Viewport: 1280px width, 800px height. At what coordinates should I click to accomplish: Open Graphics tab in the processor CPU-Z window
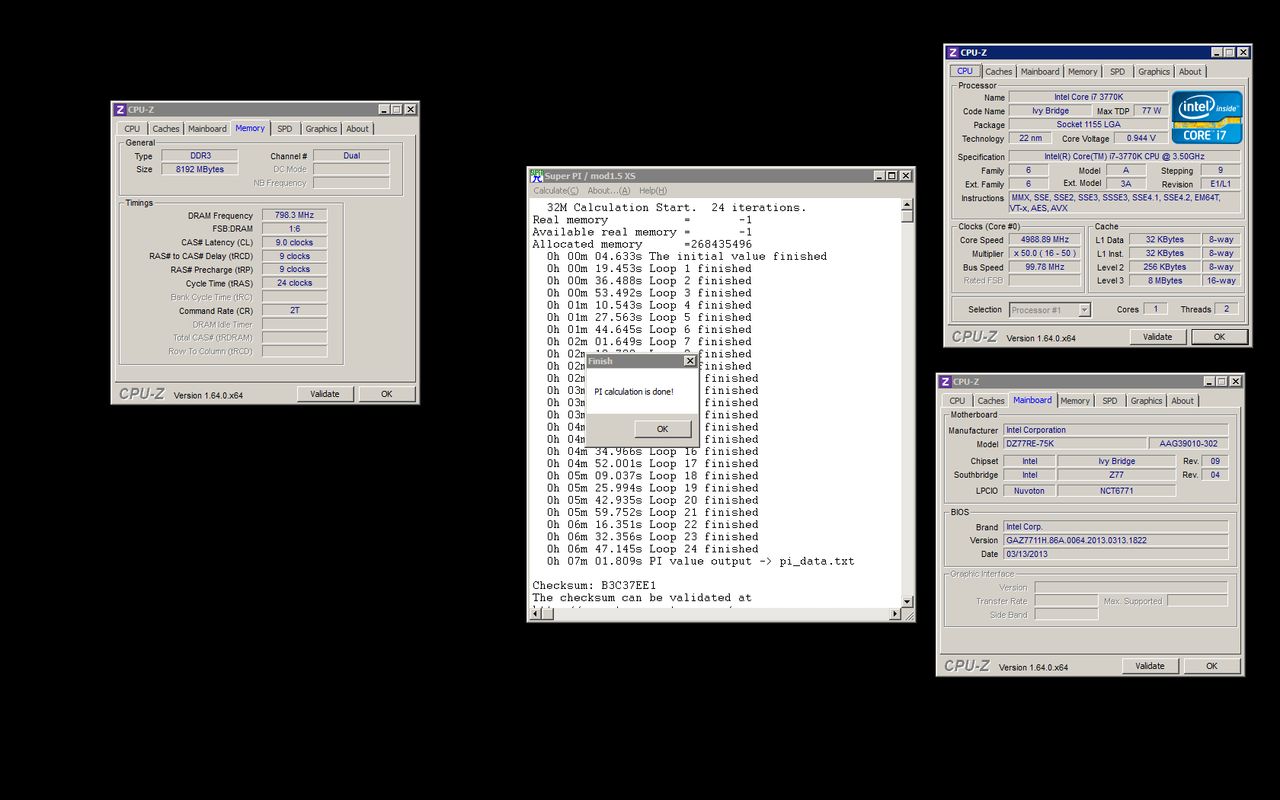[x=1153, y=71]
